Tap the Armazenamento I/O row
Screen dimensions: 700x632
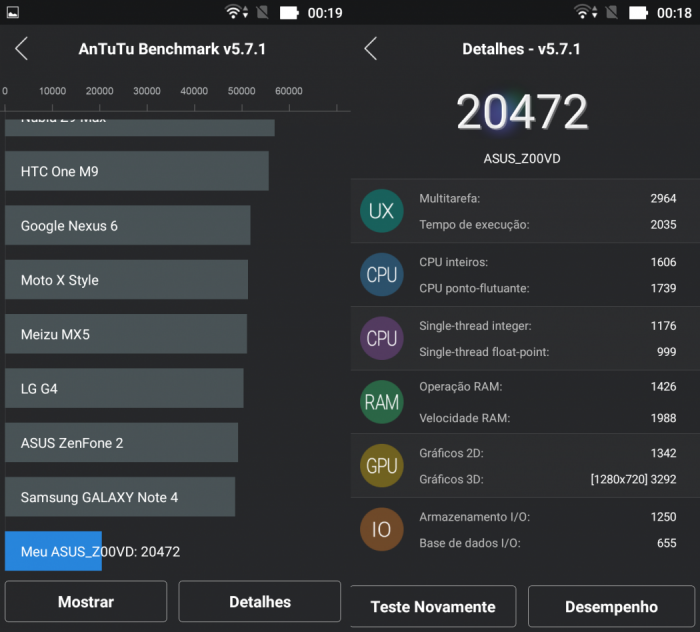point(547,517)
